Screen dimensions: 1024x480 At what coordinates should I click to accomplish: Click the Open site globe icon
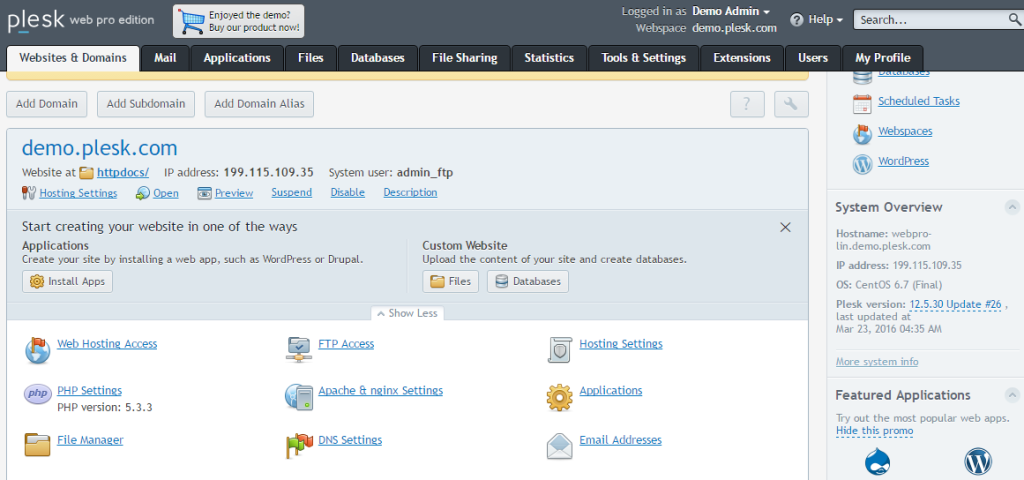tap(142, 193)
